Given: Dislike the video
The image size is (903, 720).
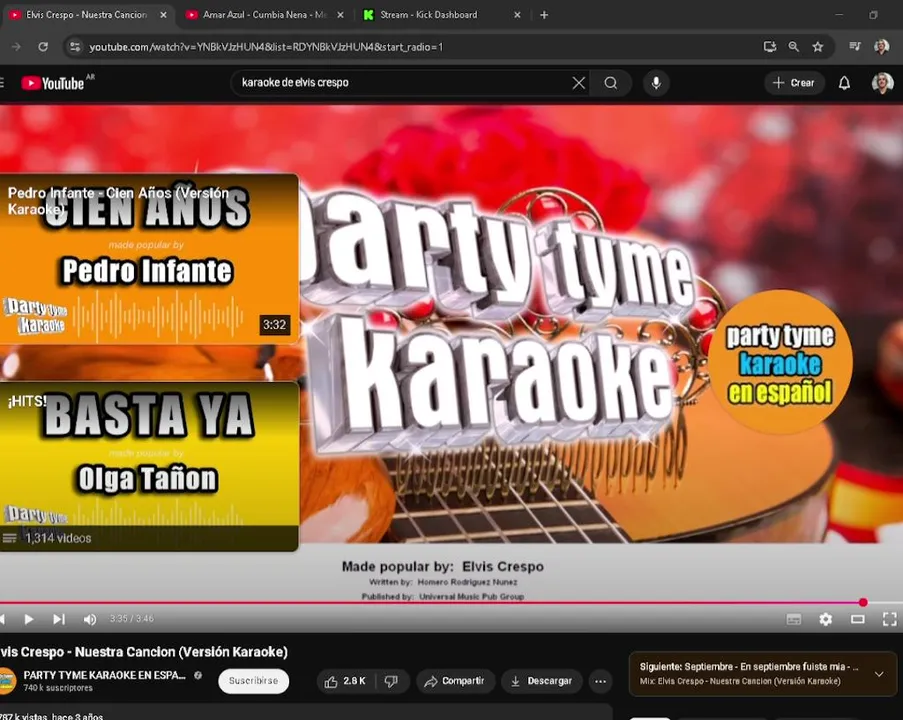Looking at the screenshot, I should (392, 681).
